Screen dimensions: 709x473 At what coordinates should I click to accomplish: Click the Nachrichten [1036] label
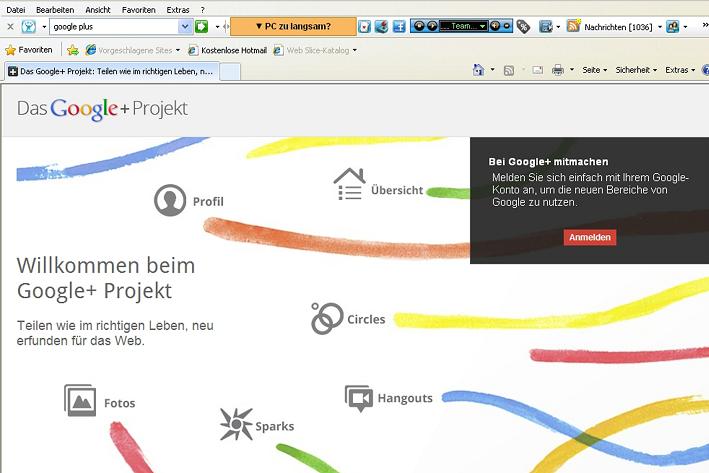pyautogui.click(x=618, y=27)
